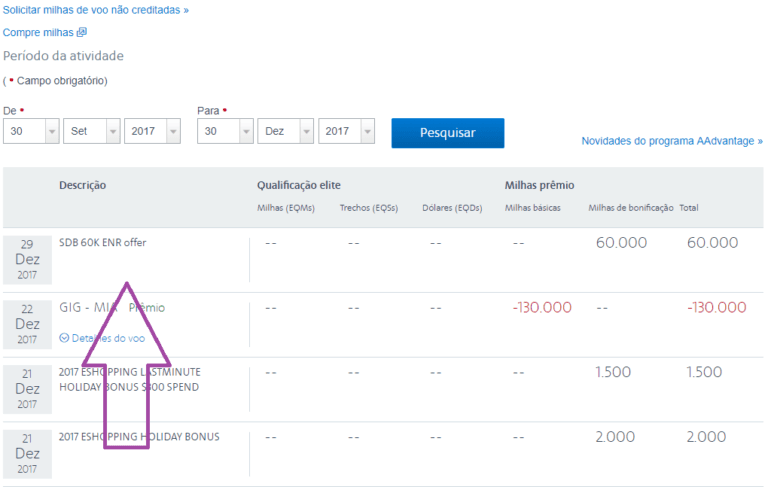Viewport: 768px width, 487px height.
Task: Click the Milhas prêmio column header
Action: click(x=540, y=185)
